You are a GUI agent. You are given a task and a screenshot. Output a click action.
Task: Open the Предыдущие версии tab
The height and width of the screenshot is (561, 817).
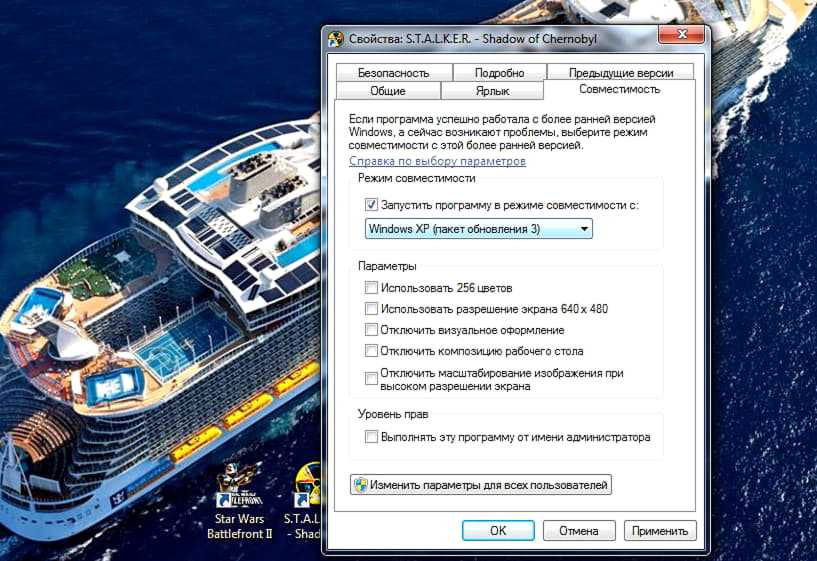(x=620, y=73)
